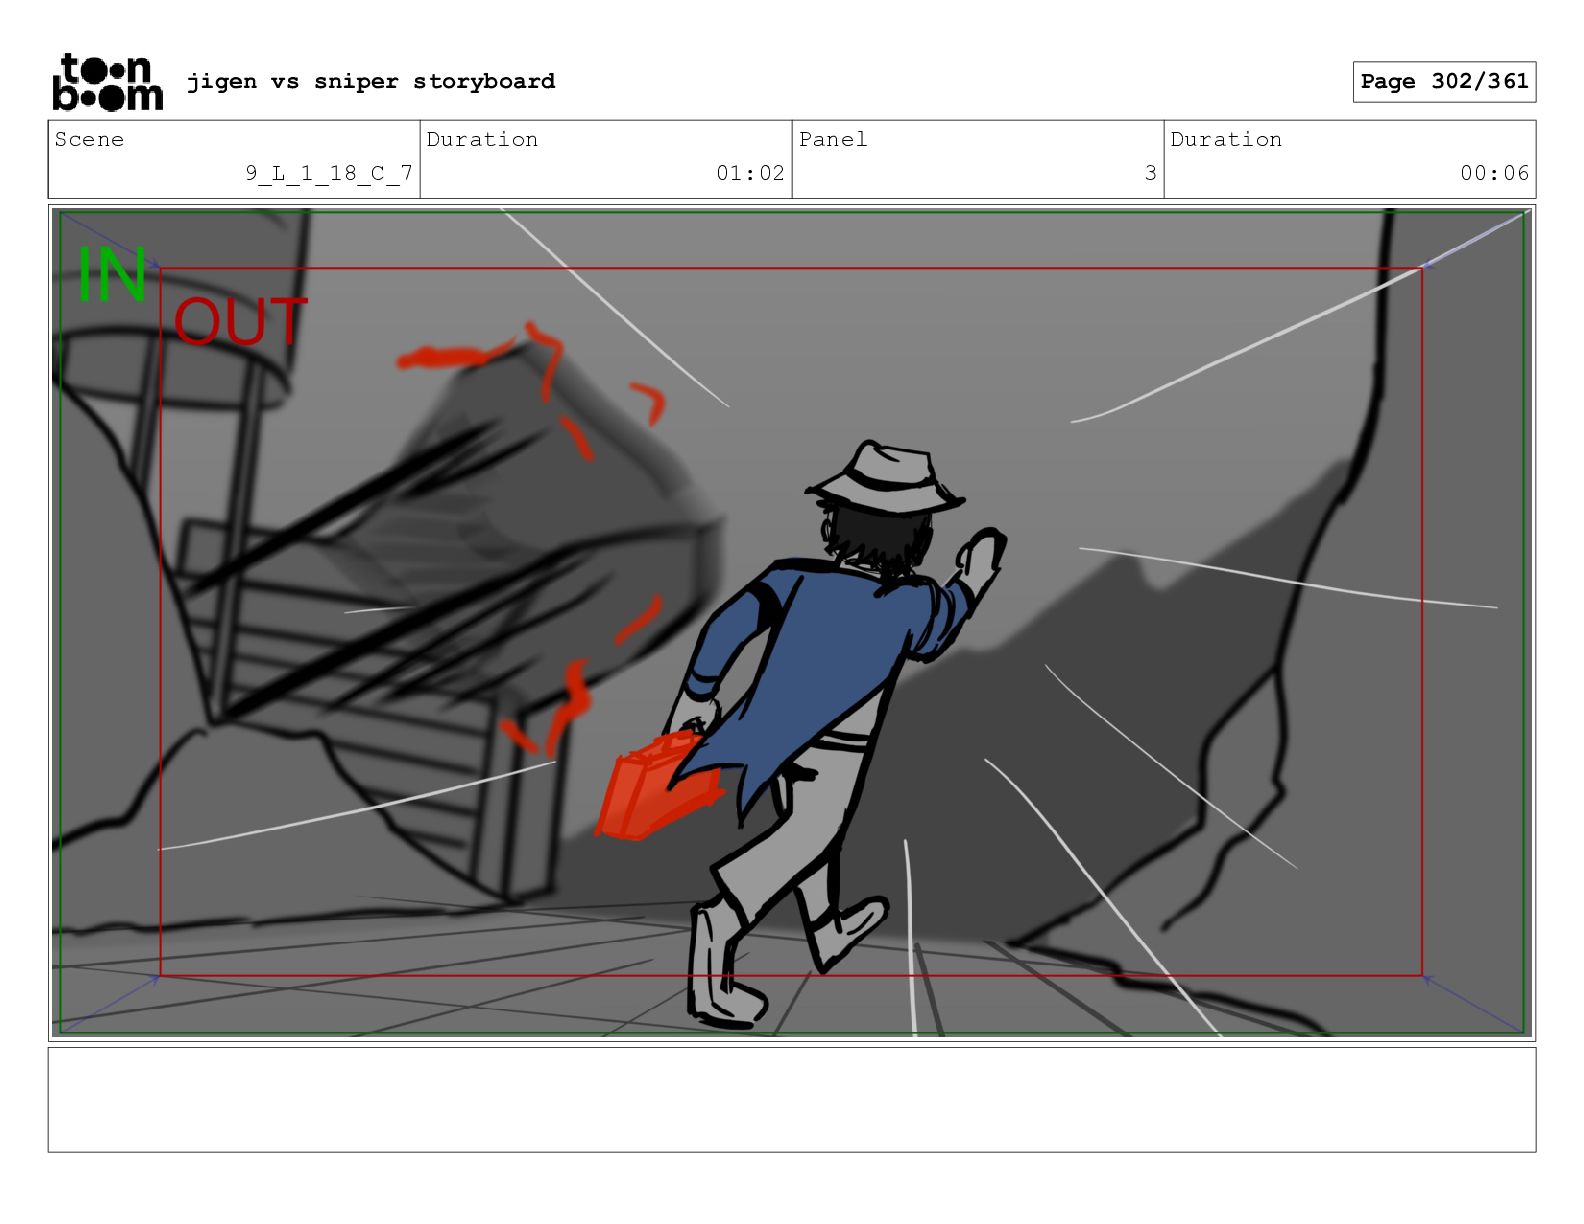Select the scene duration value "01:02"
Image resolution: width=1584 pixels, height=1224 pixels.
tap(750, 173)
